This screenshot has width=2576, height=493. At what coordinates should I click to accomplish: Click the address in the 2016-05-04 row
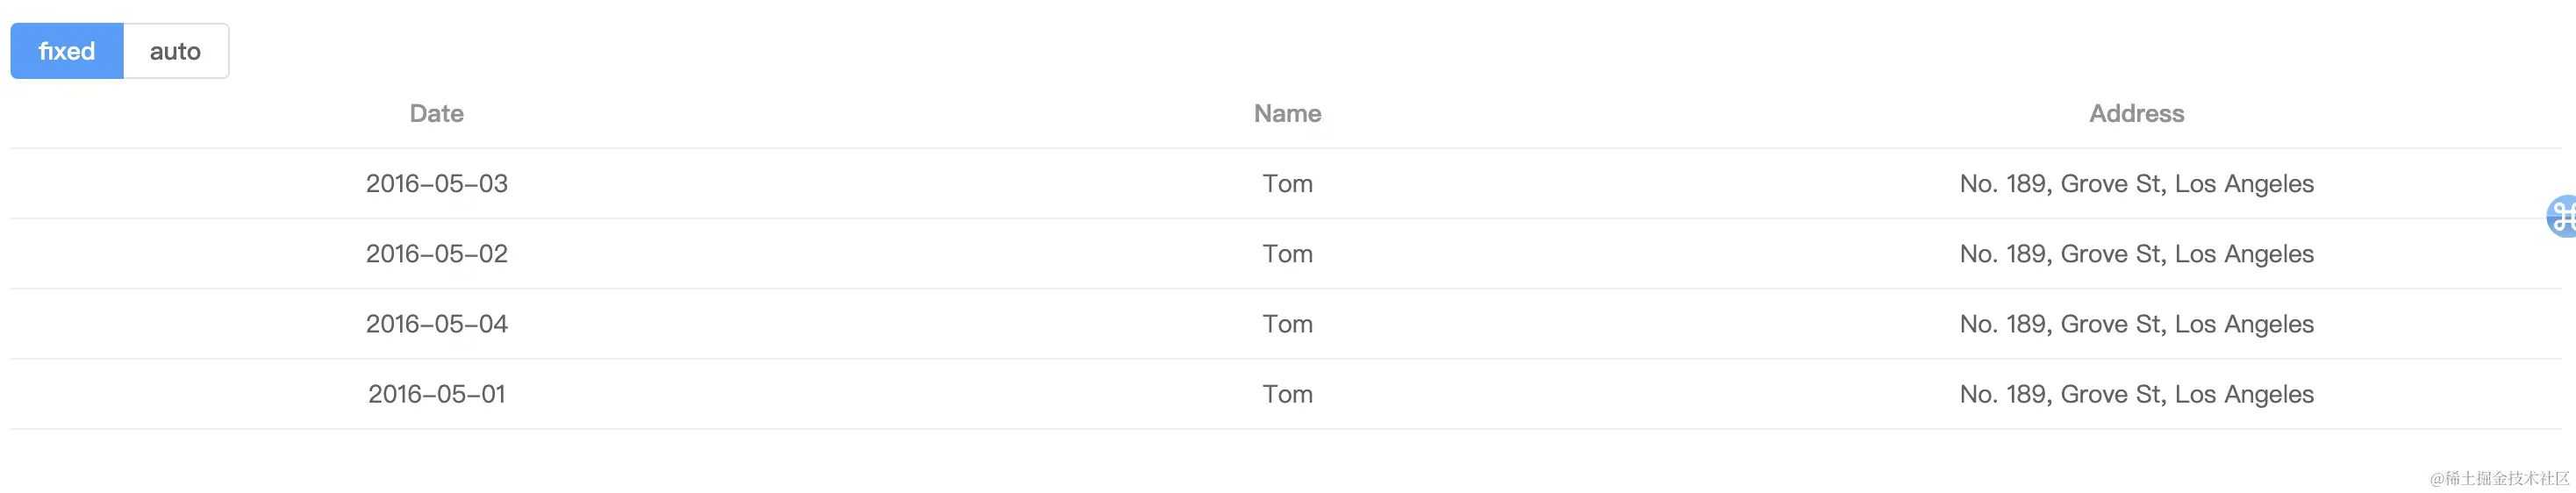[2137, 324]
